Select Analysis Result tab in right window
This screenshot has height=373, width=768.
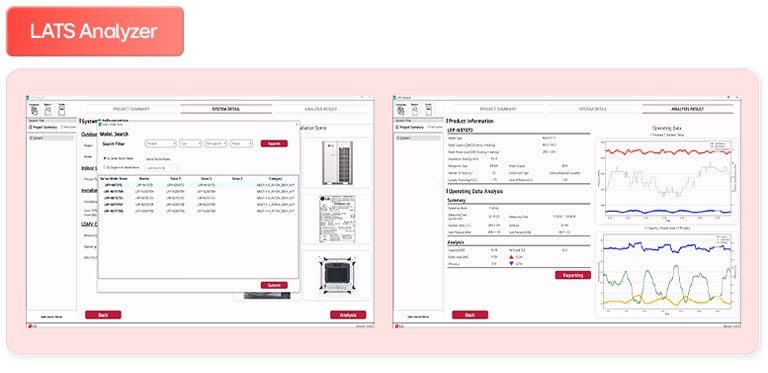688,109
